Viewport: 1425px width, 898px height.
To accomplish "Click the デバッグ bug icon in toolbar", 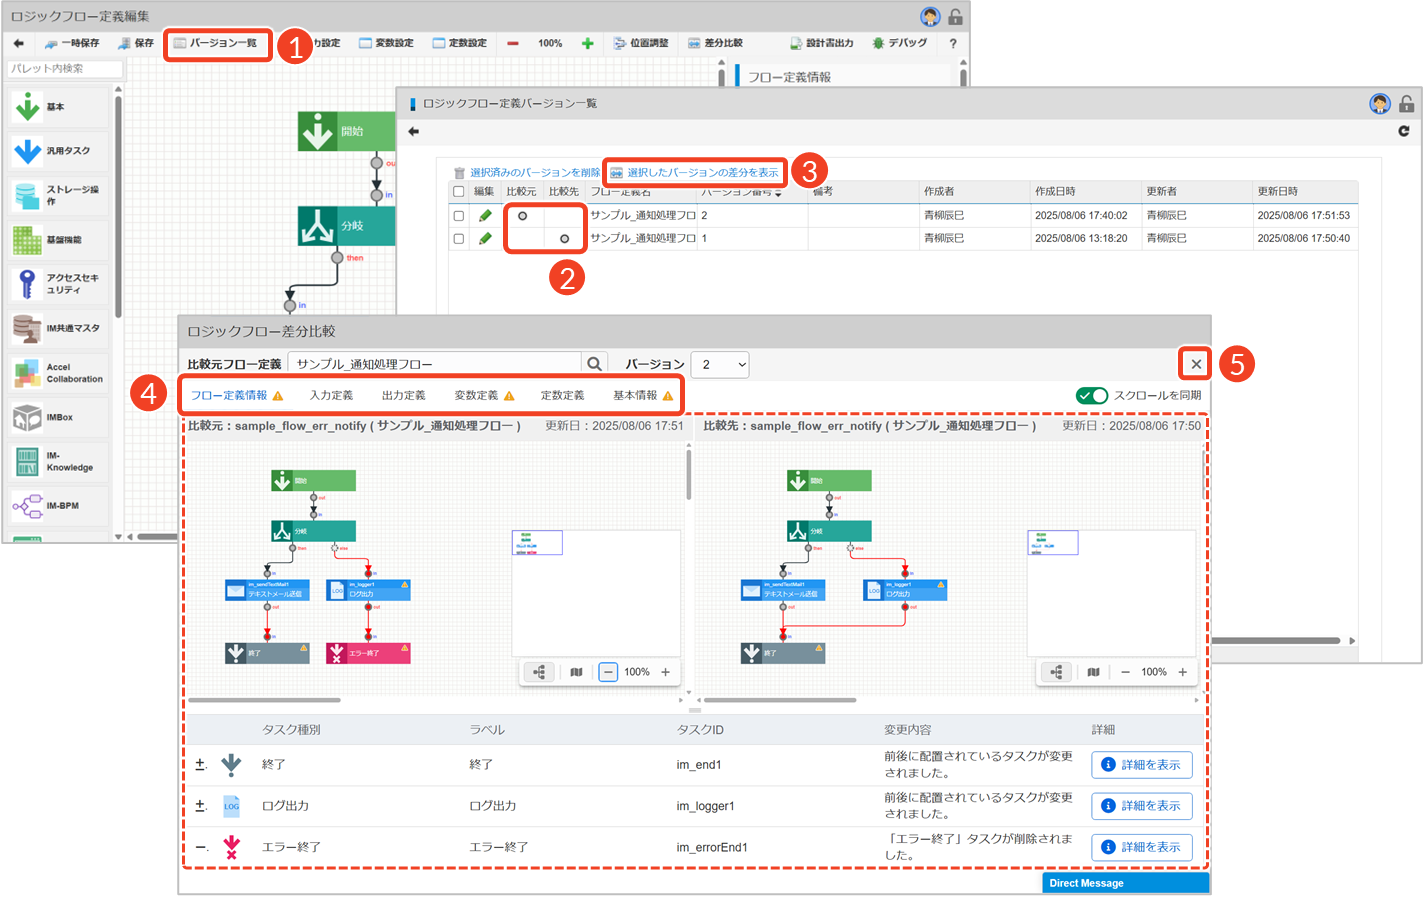I will pos(878,43).
